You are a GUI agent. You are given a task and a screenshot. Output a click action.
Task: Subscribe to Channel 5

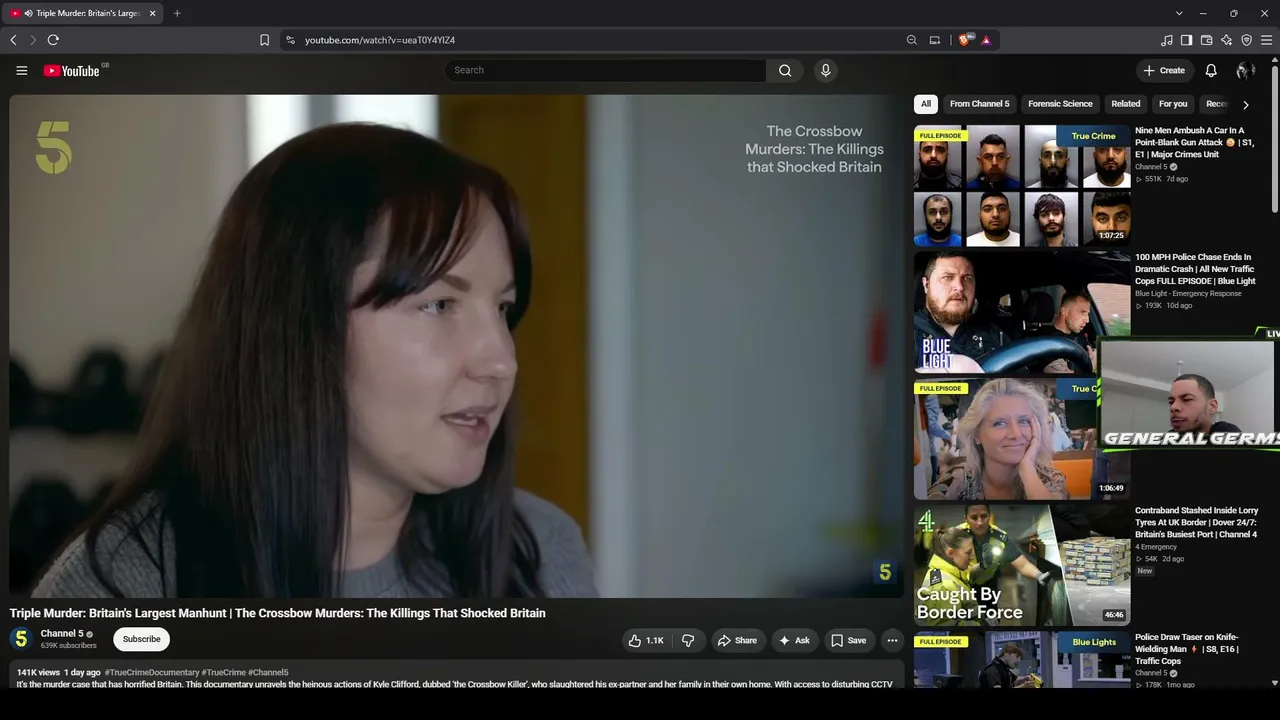141,639
